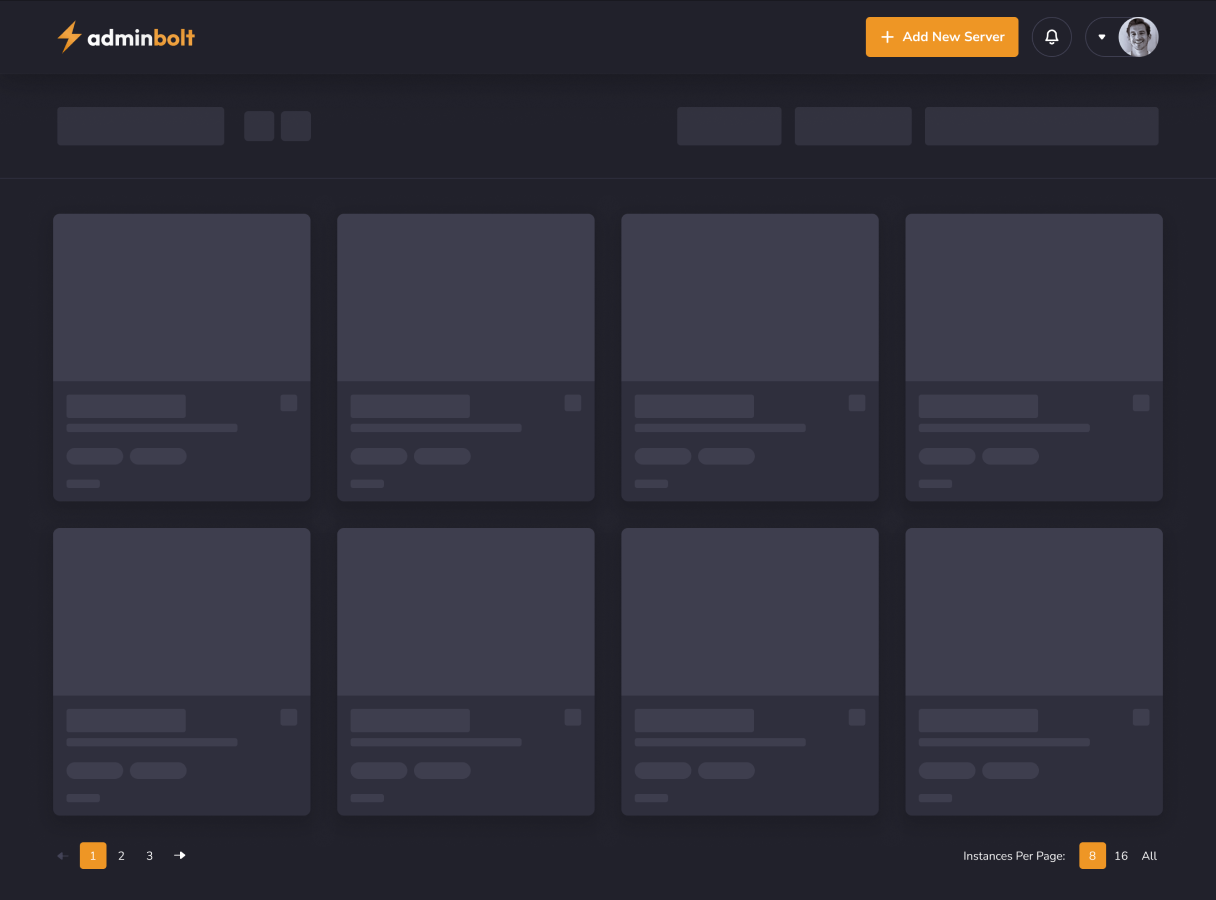
Task: Click the adminbolt lightning bolt logo
Action: tap(67, 36)
